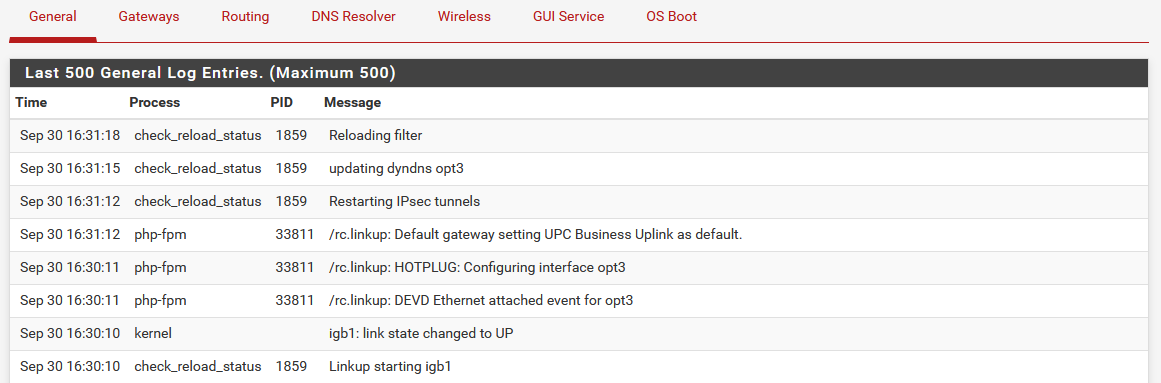Viewport: 1161px width, 383px height.
Task: Click the PID column header
Action: pyautogui.click(x=281, y=102)
